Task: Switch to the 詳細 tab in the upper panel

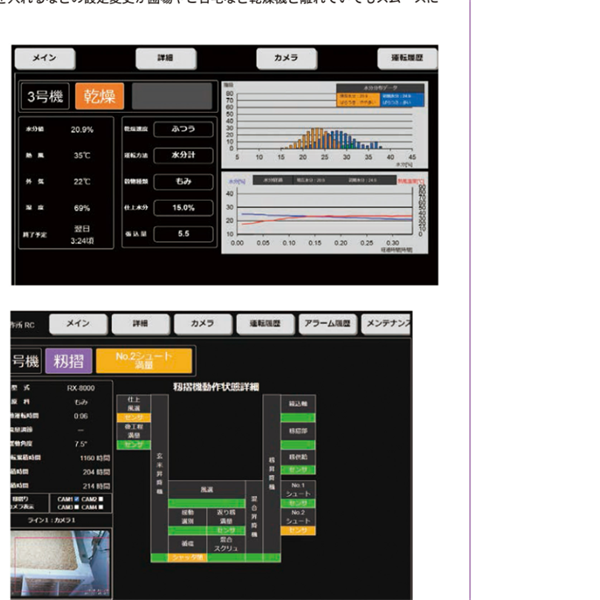Action: pos(165,58)
